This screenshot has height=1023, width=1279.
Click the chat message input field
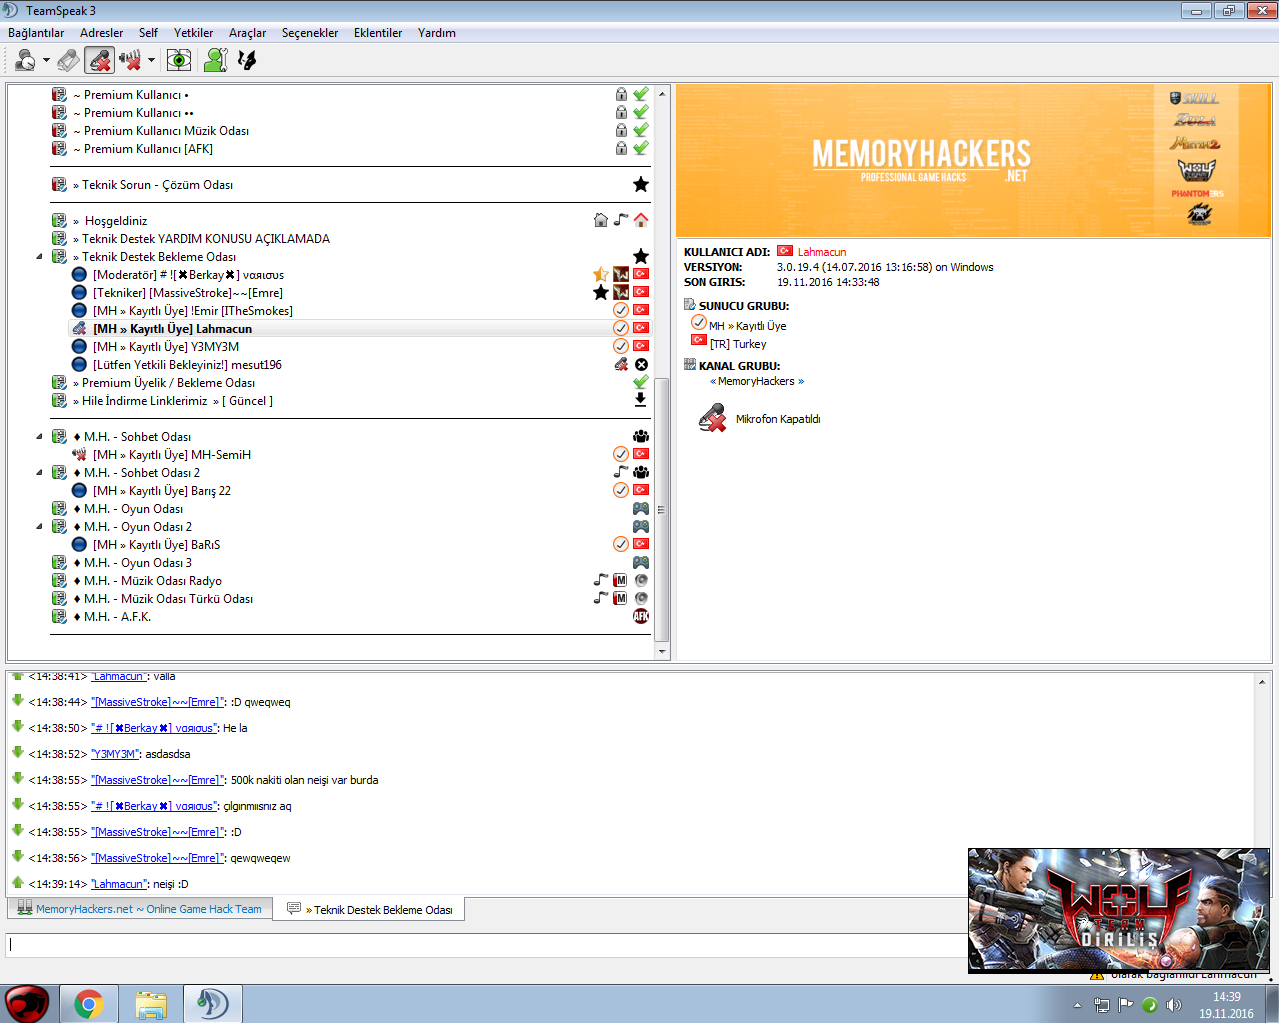pos(488,945)
